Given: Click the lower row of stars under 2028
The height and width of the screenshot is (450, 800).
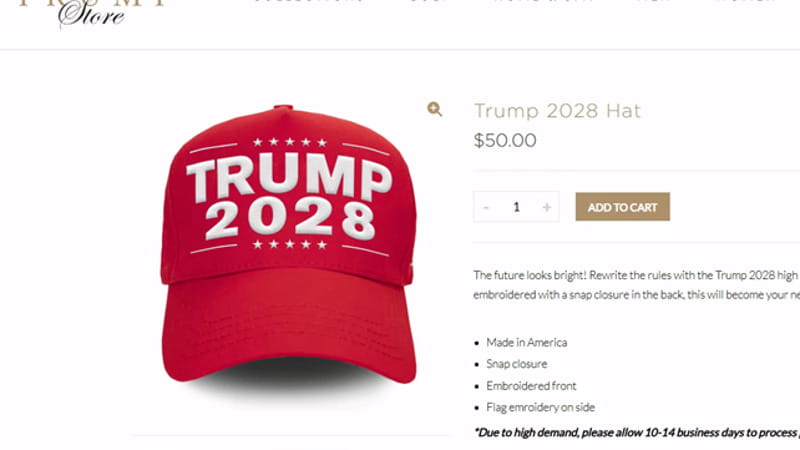Looking at the screenshot, I should (290, 244).
